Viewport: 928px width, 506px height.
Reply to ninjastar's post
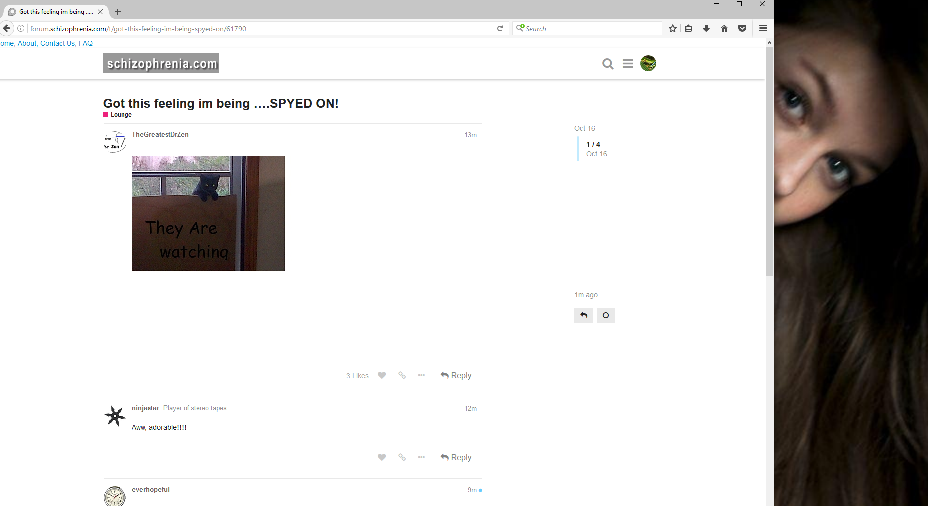click(456, 457)
